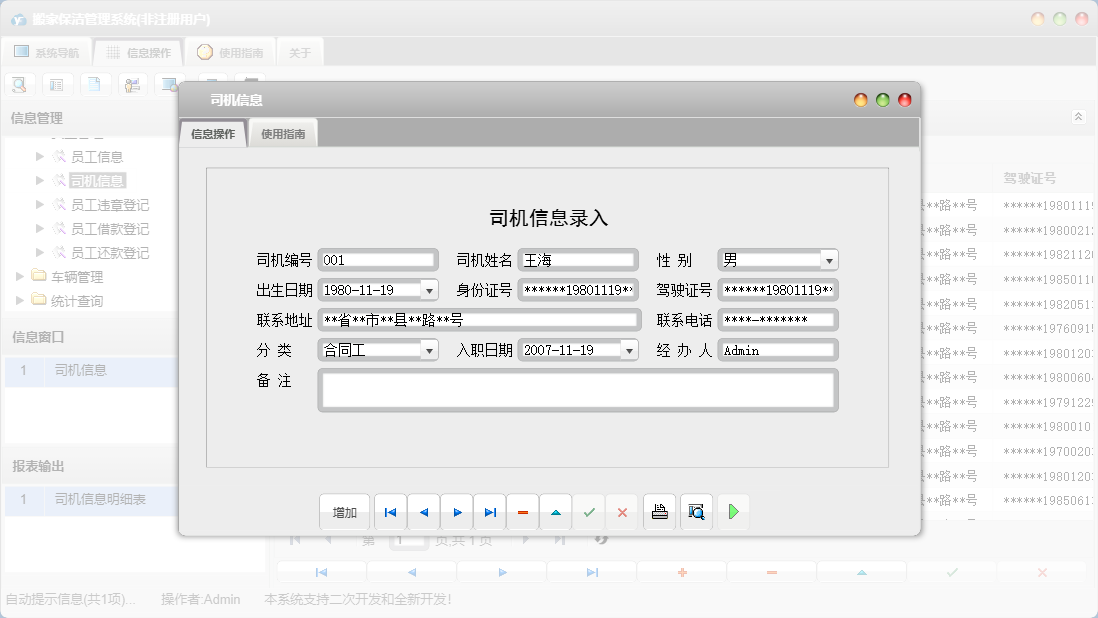Open the 分类 dropdown showing 合同工
Screen dimensions: 1098x618
coord(430,349)
